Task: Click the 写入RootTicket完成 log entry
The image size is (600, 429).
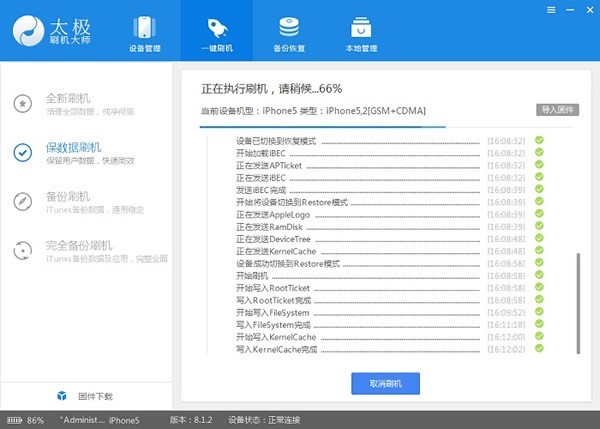Action: pyautogui.click(x=274, y=300)
